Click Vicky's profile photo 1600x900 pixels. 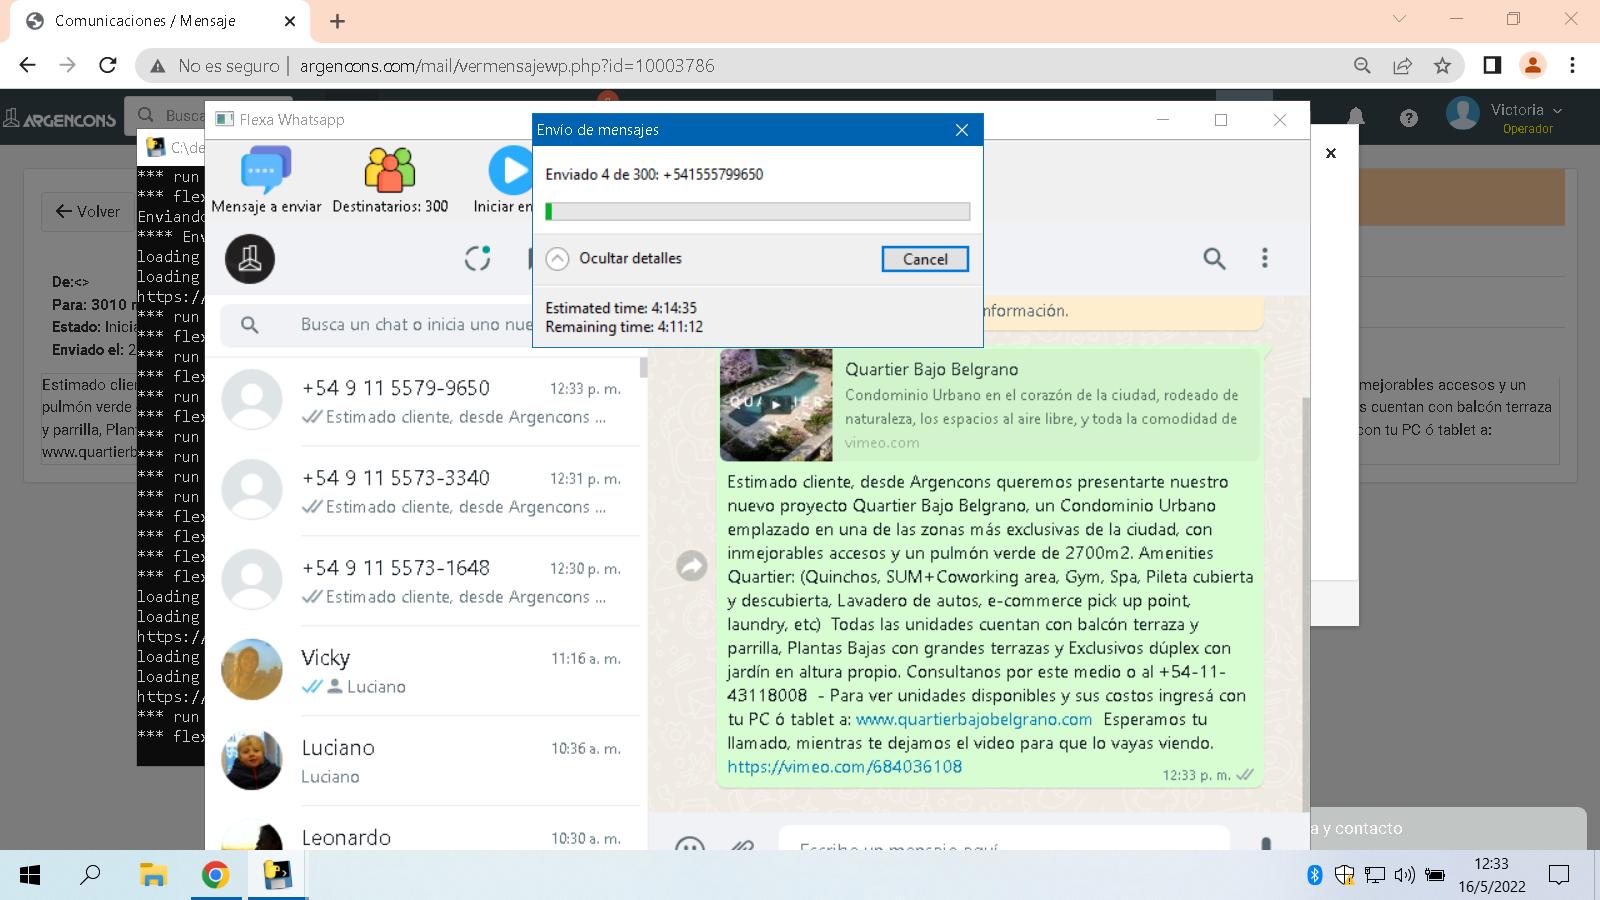(x=252, y=670)
